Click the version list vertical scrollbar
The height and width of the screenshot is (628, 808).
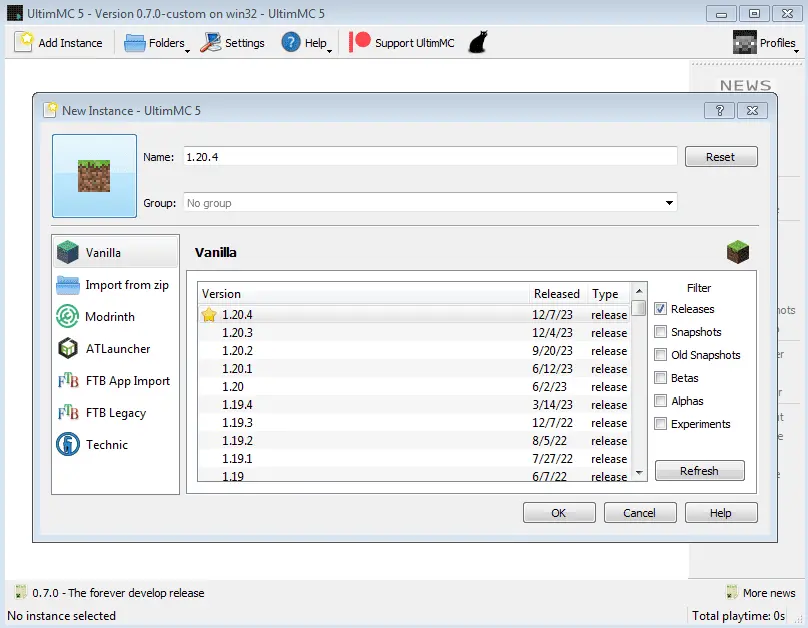pyautogui.click(x=639, y=390)
